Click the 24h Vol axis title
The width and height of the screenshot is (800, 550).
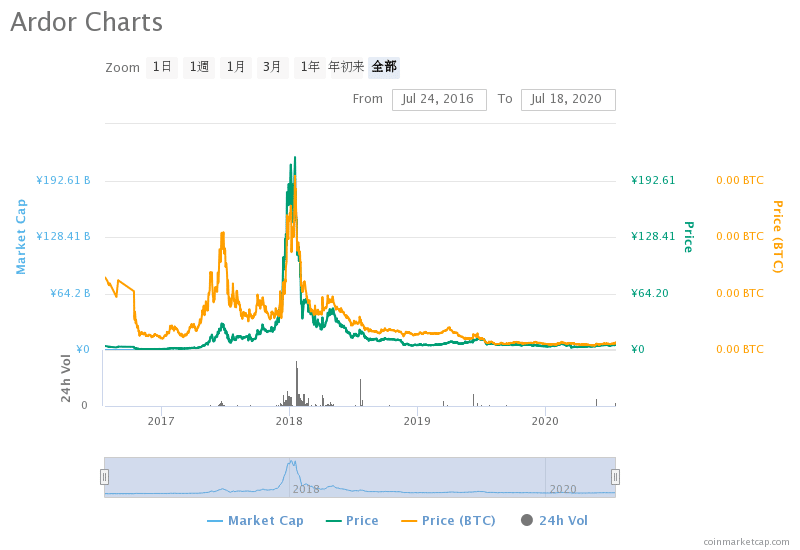(66, 378)
